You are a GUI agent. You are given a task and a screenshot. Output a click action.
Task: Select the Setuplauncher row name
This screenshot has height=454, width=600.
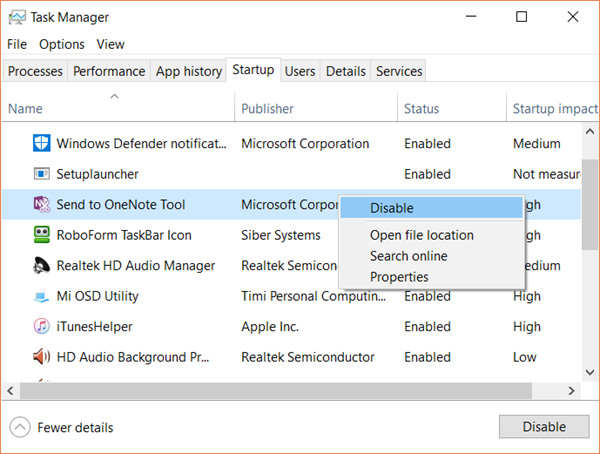(x=98, y=174)
